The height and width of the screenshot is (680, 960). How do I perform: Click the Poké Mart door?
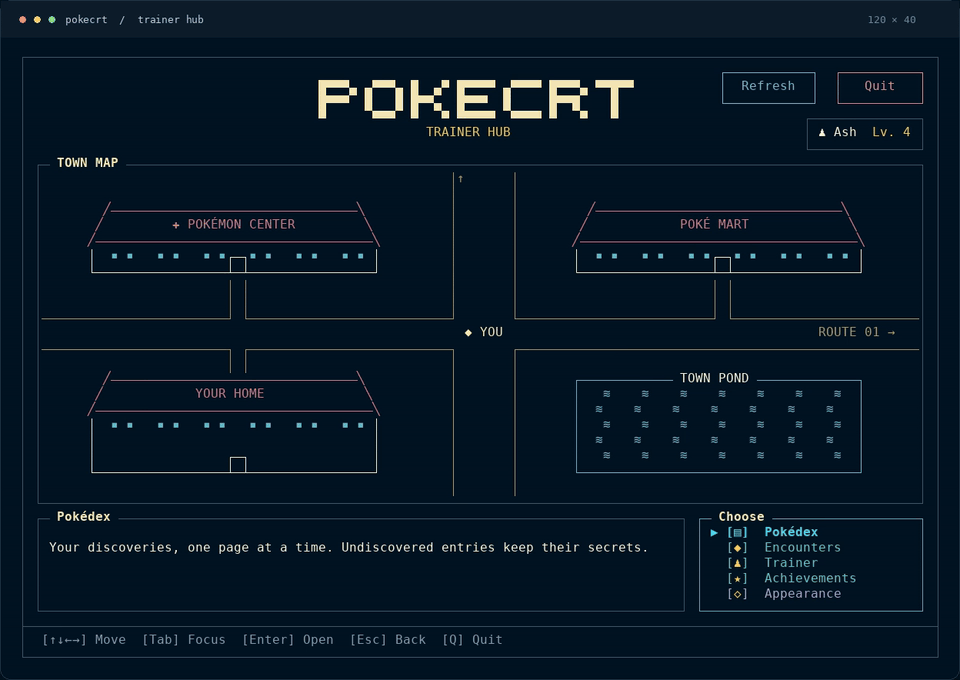point(722,265)
